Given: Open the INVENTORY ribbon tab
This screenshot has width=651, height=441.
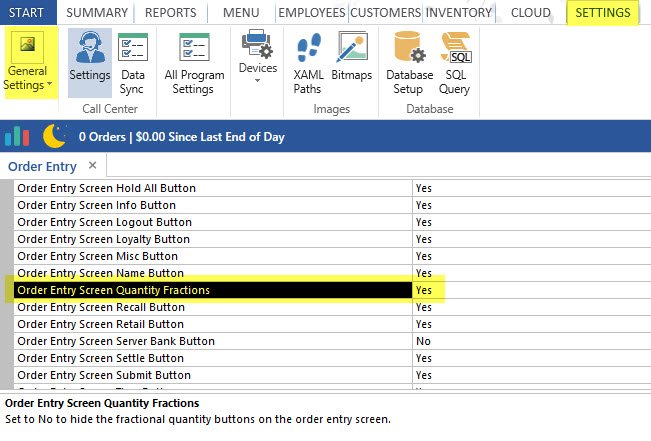Looking at the screenshot, I should coord(458,13).
